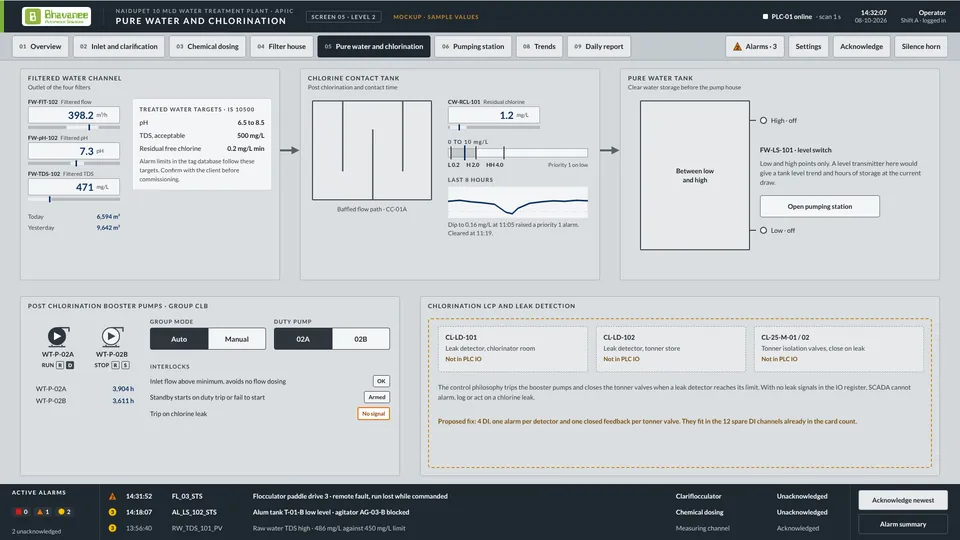Select the High level switch indicator
This screenshot has height=540, width=960.
763,121
